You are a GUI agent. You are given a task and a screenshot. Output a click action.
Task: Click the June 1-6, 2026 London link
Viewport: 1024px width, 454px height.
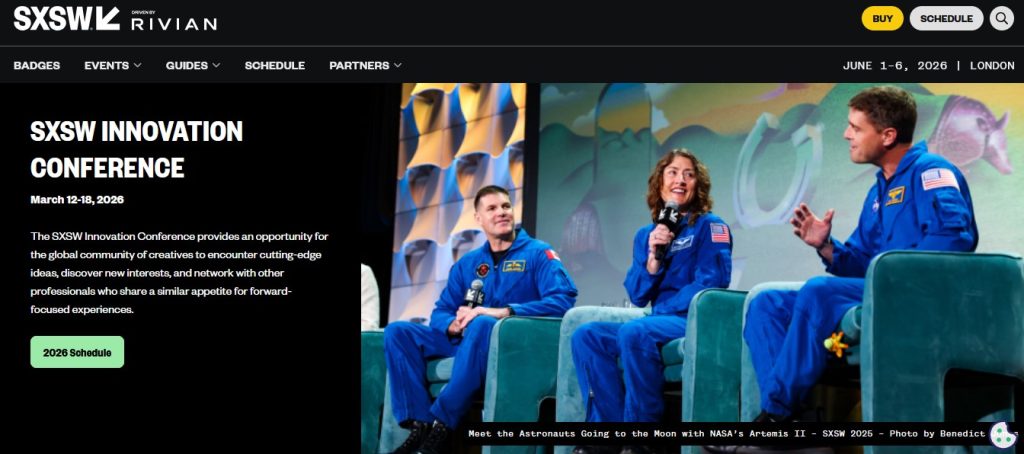pyautogui.click(x=928, y=66)
